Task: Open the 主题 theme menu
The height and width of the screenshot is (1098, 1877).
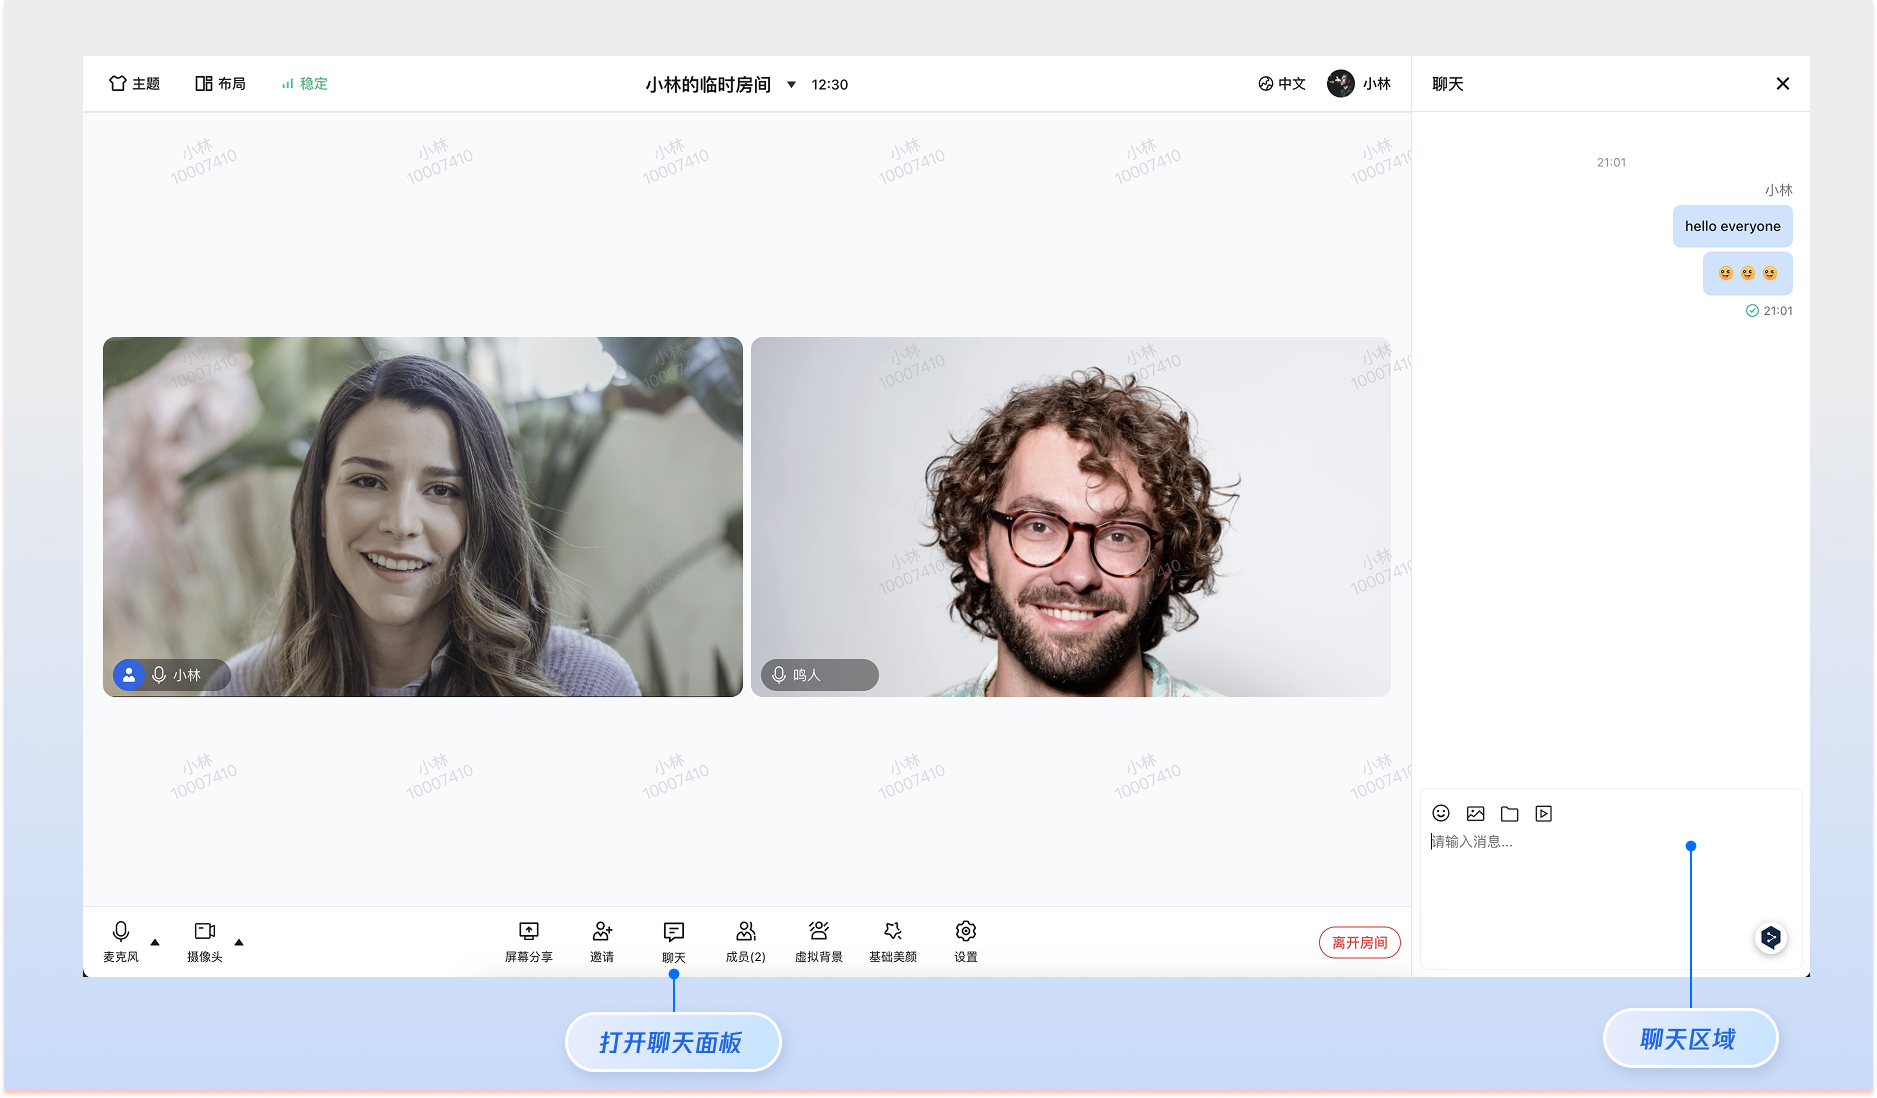Action: tap(134, 84)
